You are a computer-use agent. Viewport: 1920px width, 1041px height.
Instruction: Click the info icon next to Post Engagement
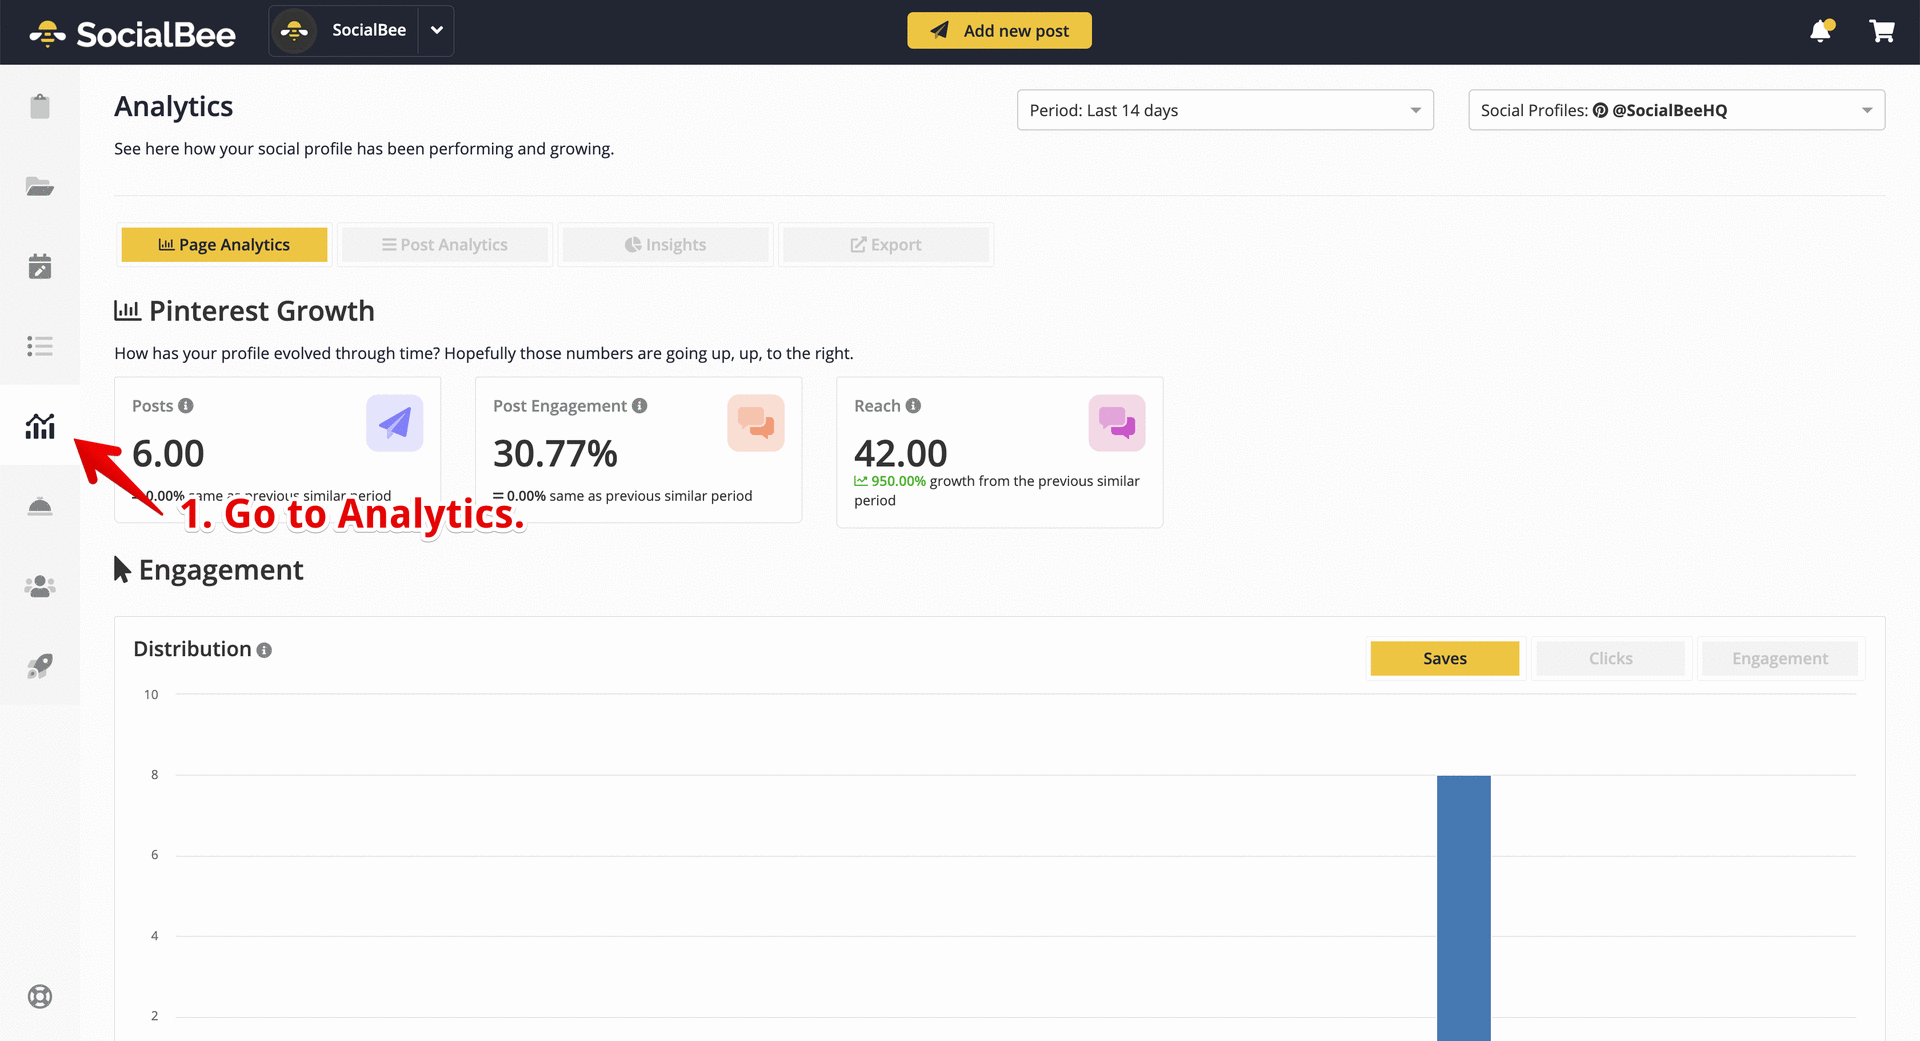pos(640,406)
